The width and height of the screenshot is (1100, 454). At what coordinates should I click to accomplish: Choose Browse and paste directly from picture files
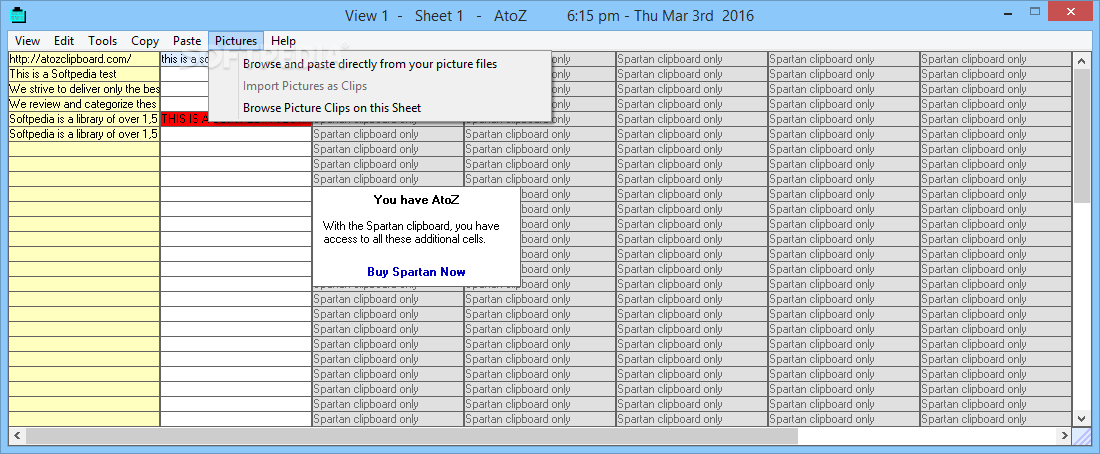pos(380,64)
